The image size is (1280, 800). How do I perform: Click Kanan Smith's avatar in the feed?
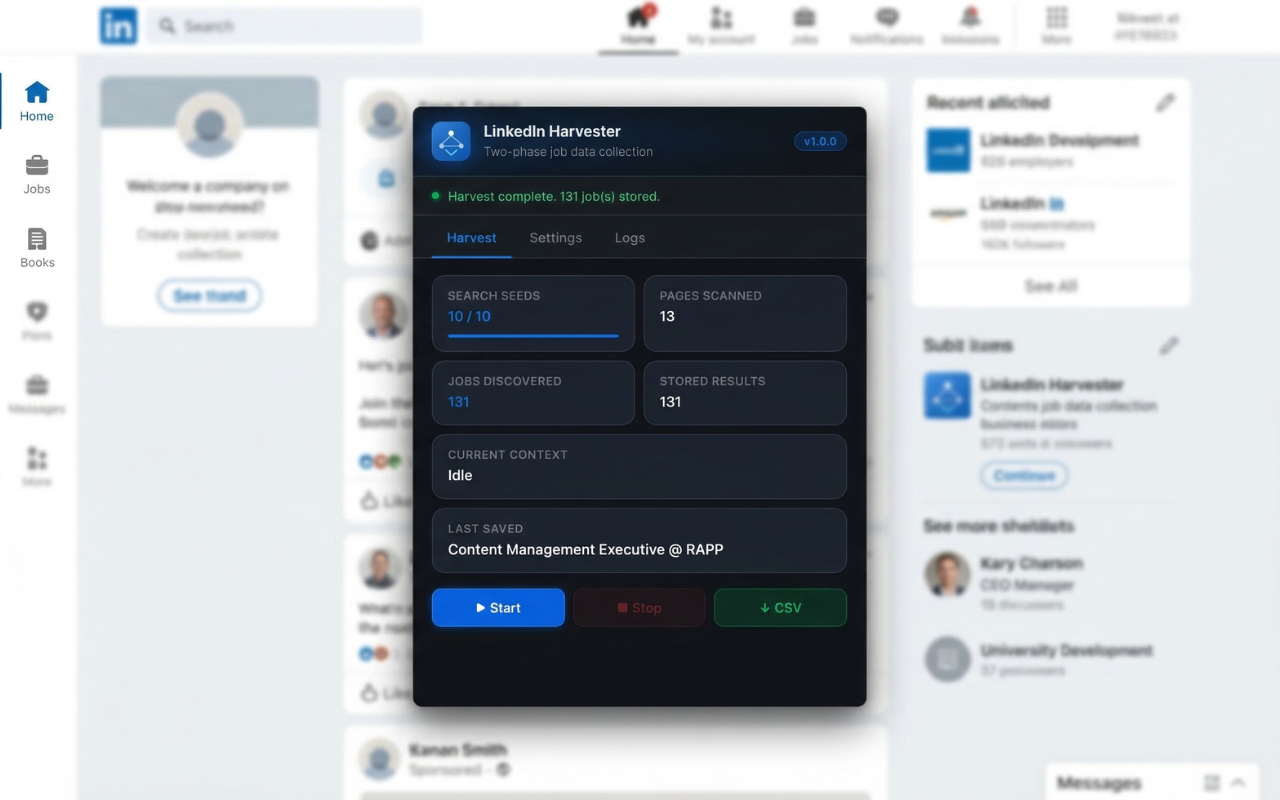click(x=381, y=759)
